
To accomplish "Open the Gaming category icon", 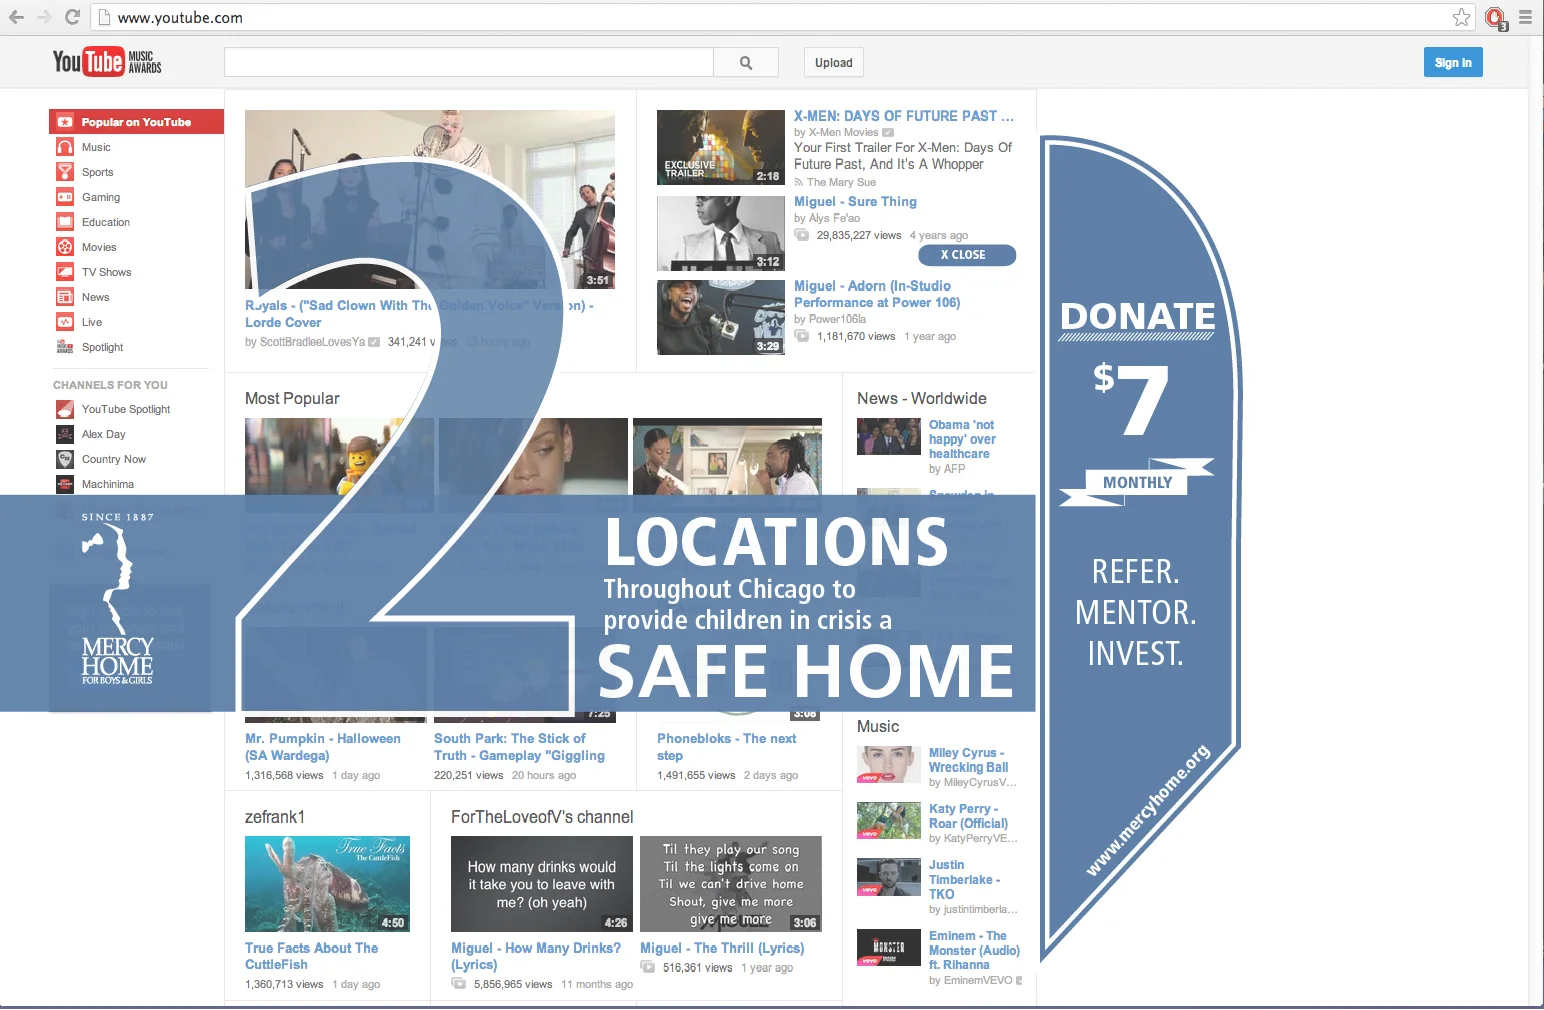I will pos(65,197).
